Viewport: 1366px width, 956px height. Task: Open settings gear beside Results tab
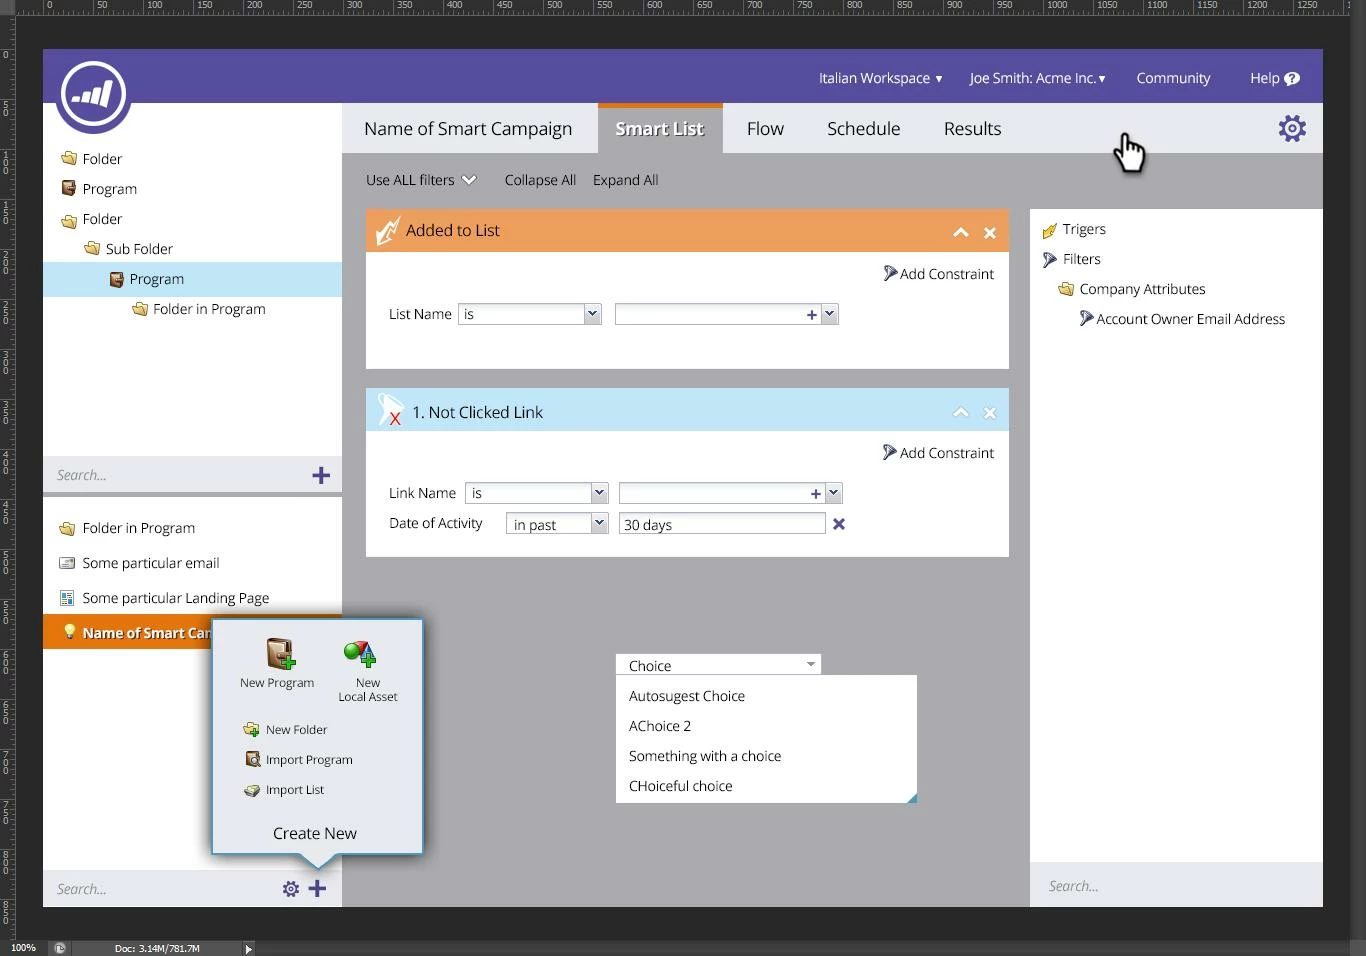[x=1292, y=128]
